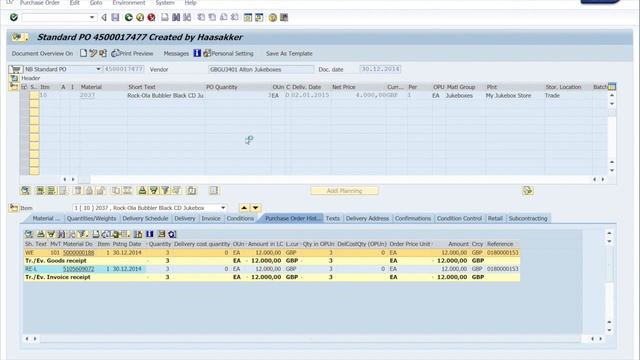640x360 pixels.
Task: Click the green Back arrow icon
Action: click(x=129, y=17)
